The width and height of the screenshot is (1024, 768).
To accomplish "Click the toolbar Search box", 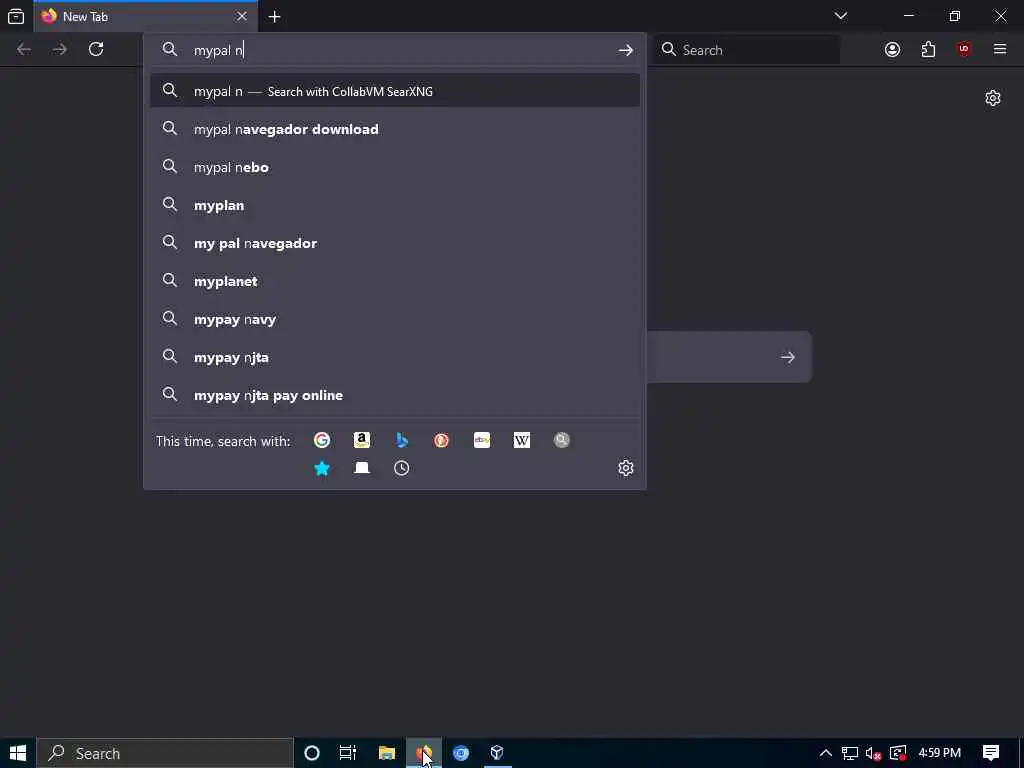I will 746,50.
